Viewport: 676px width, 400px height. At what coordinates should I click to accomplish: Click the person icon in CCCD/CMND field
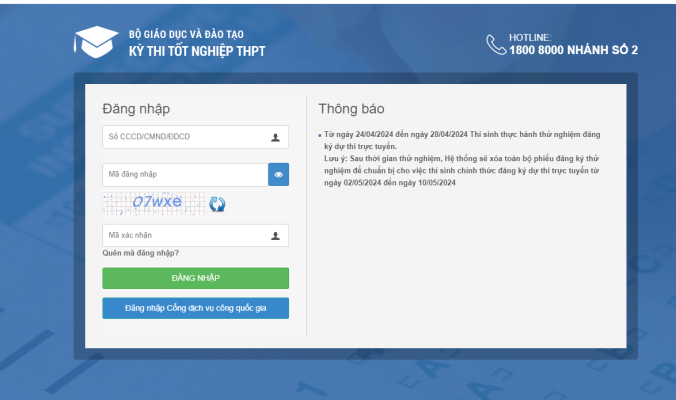[x=275, y=138]
